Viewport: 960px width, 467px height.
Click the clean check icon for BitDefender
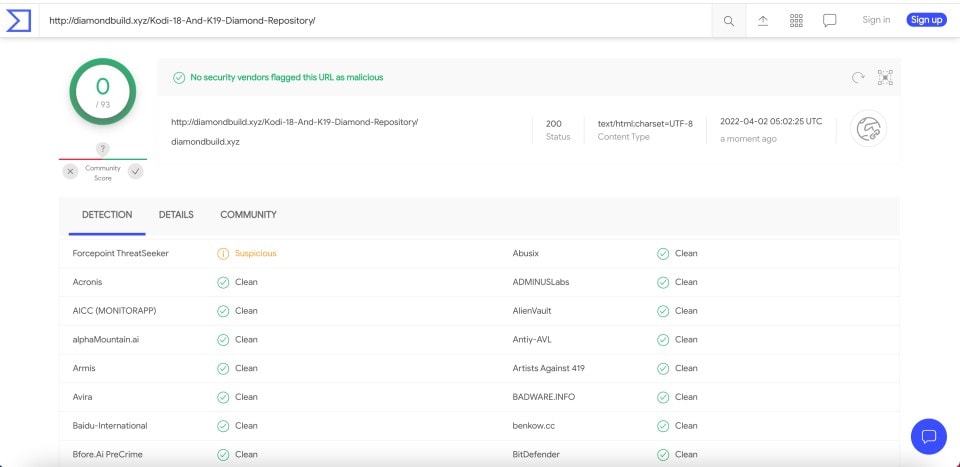point(663,455)
